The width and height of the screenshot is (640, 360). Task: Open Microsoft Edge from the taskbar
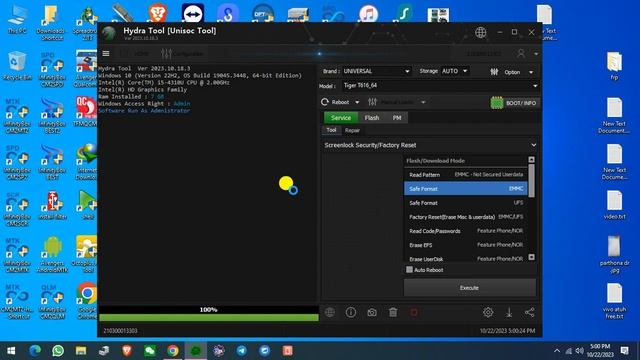pos(35,351)
